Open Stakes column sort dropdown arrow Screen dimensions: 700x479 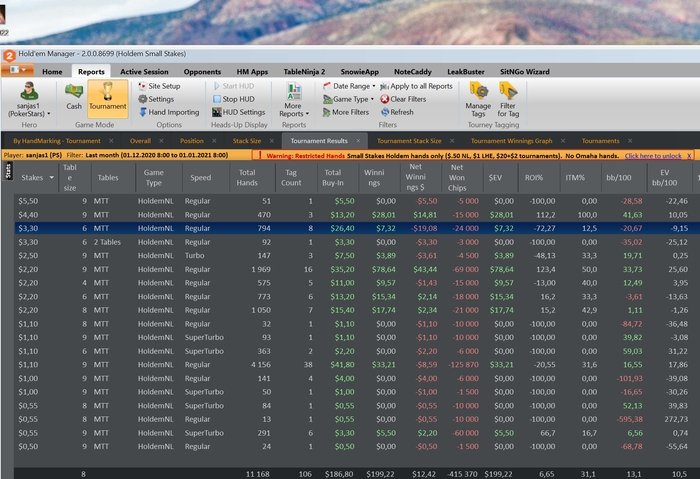(x=51, y=178)
